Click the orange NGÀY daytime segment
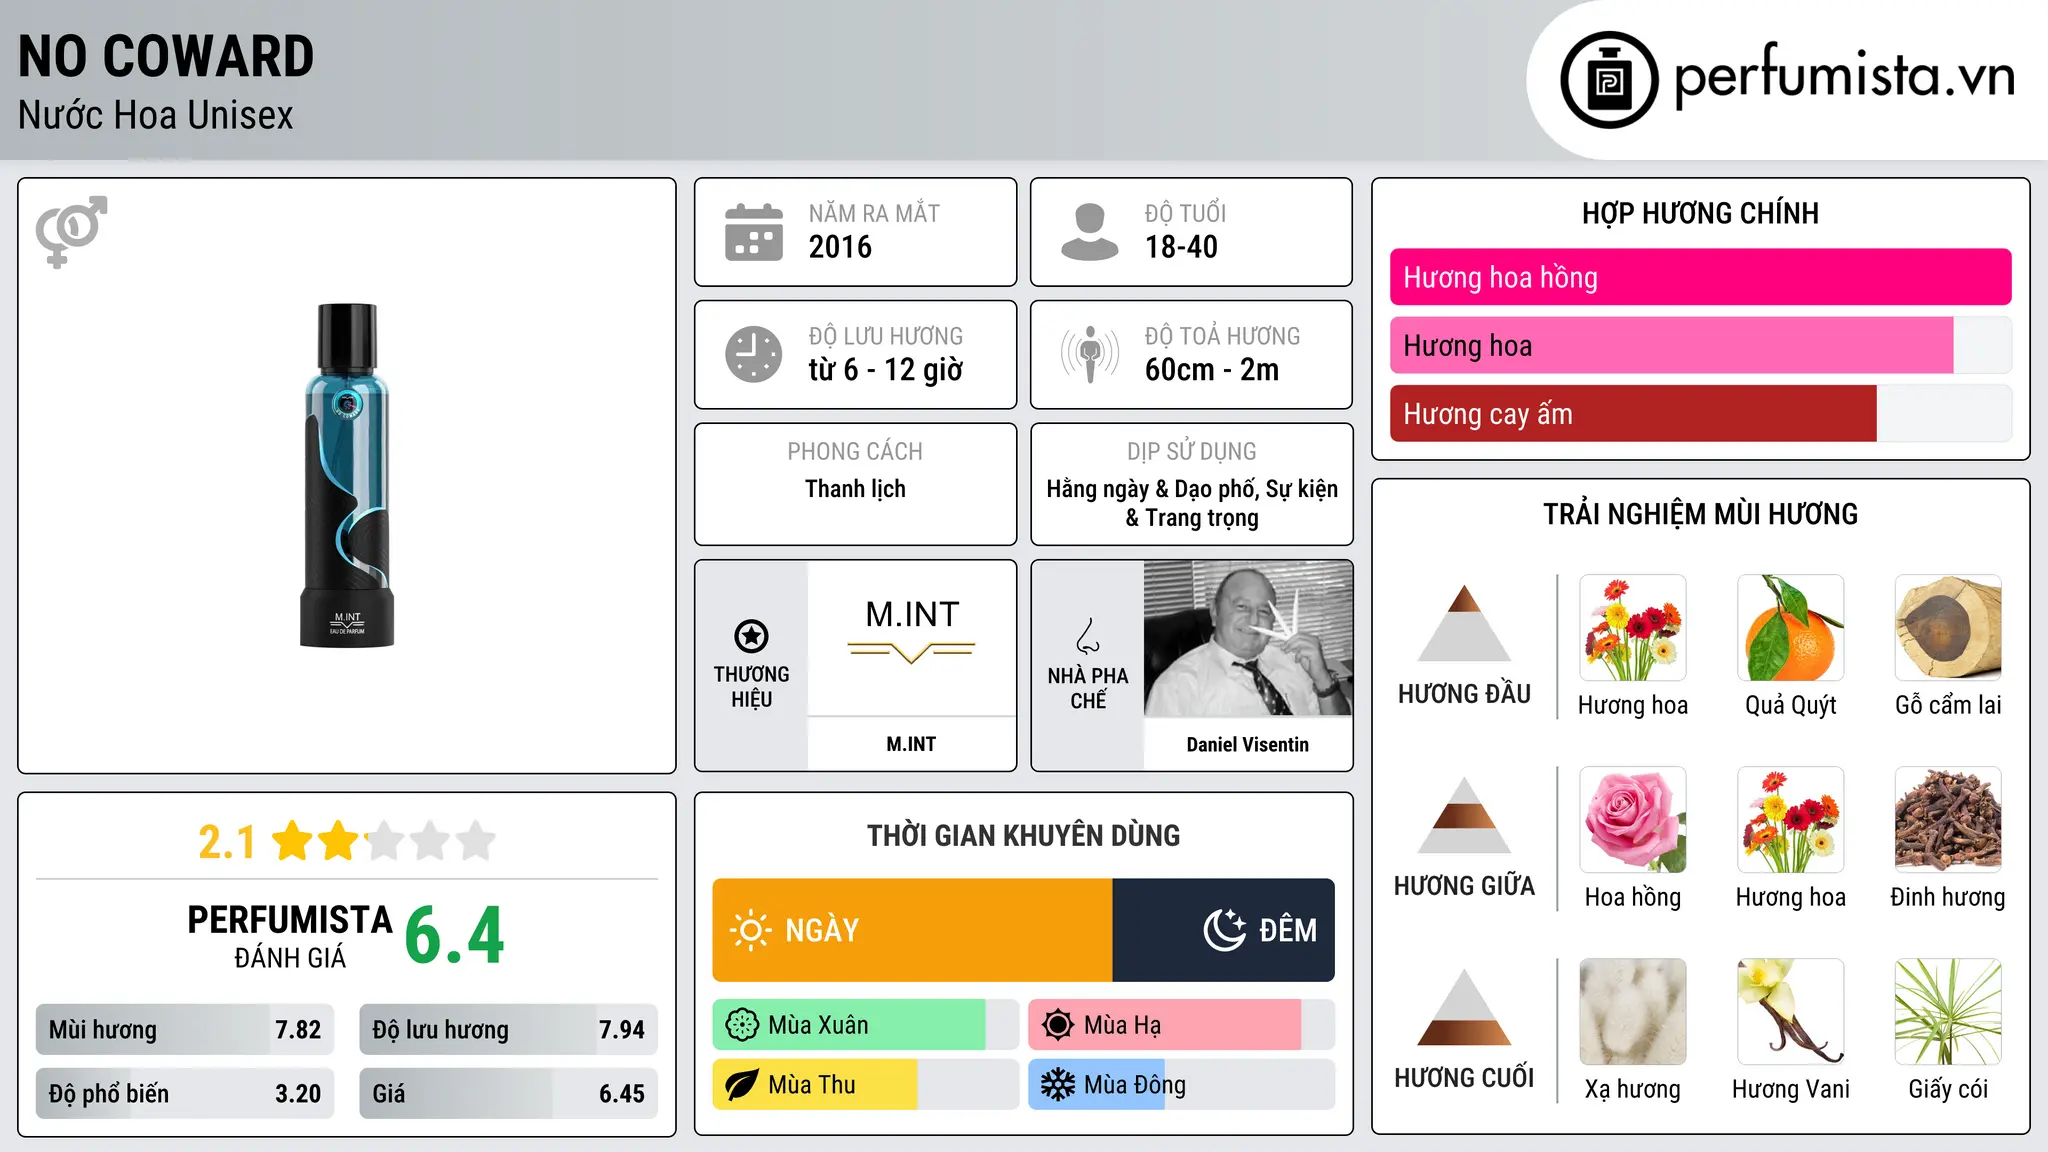The image size is (2048, 1152). 912,930
